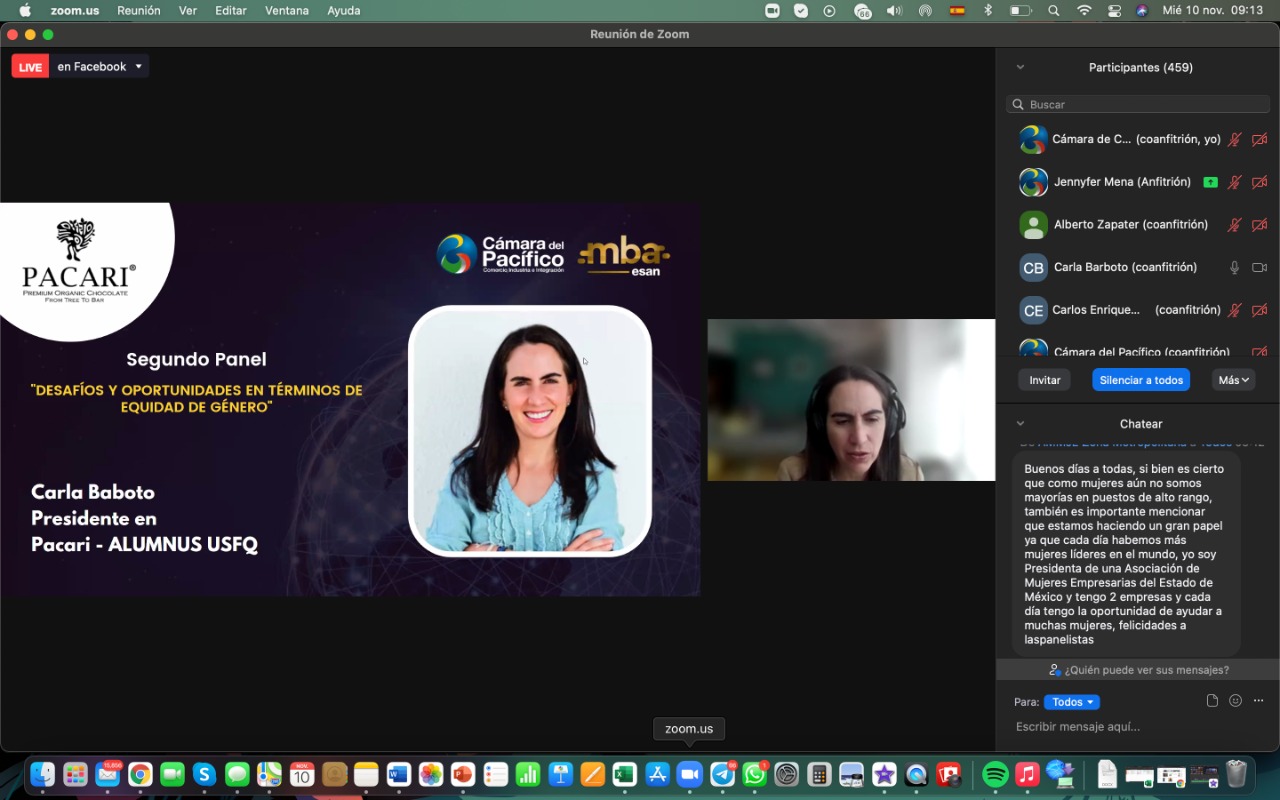Open Skype from the Dock
Screen dimensions: 1280x800
pyautogui.click(x=205, y=774)
